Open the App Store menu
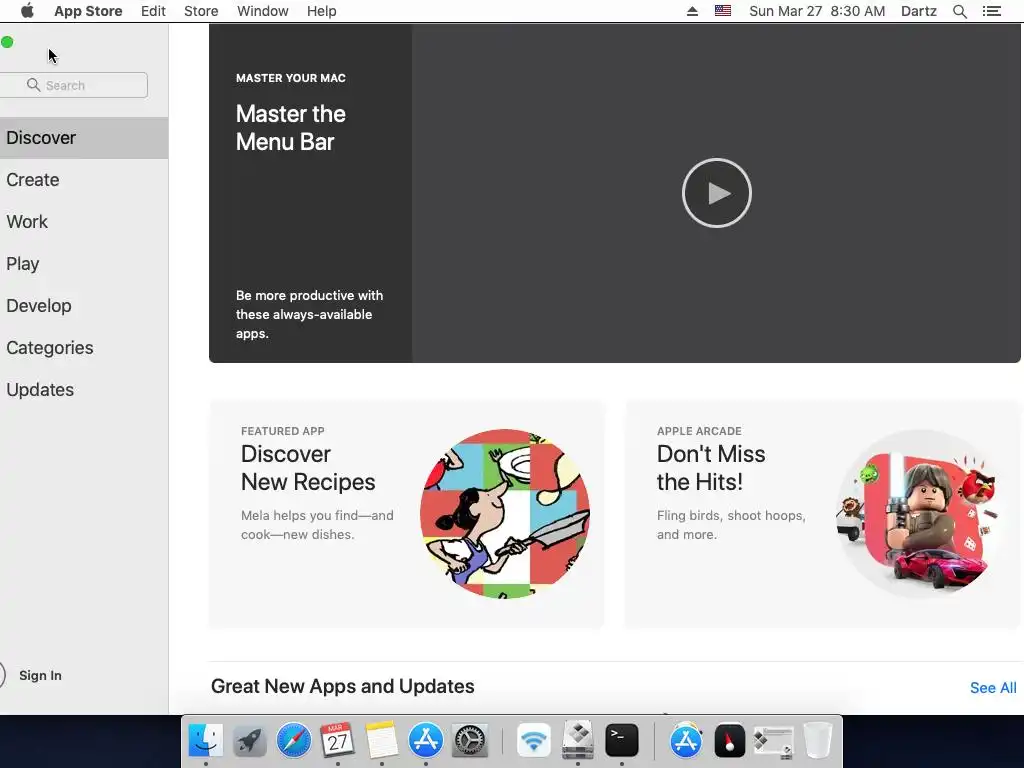The height and width of the screenshot is (768, 1024). (88, 11)
